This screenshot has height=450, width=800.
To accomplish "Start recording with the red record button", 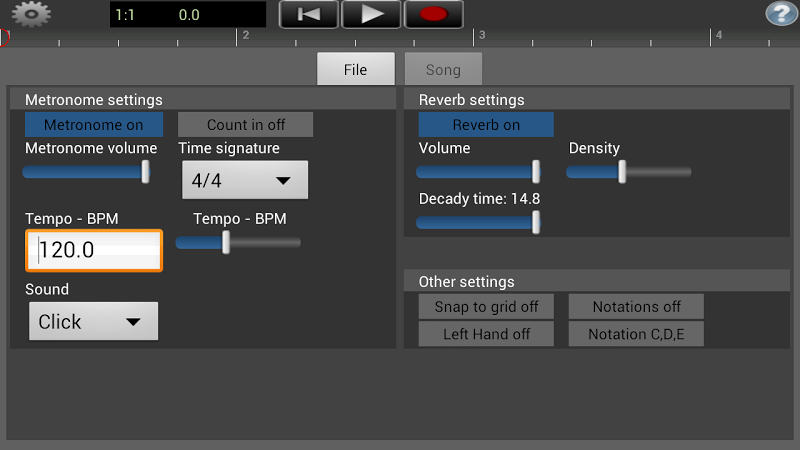I will point(433,14).
